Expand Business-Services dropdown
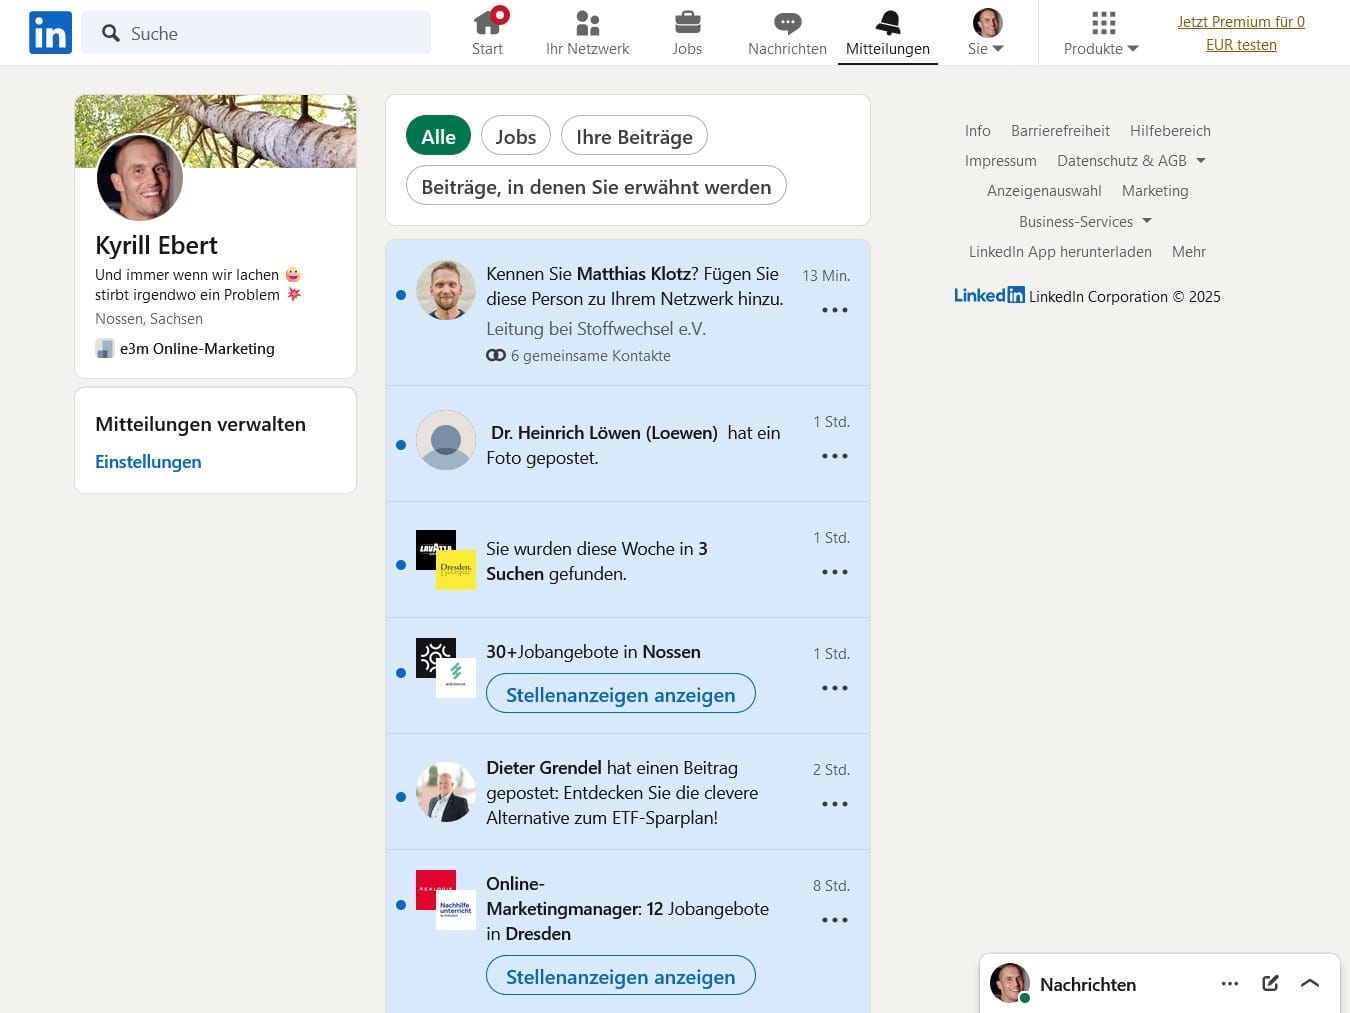Image resolution: width=1350 pixels, height=1013 pixels. tap(1085, 222)
